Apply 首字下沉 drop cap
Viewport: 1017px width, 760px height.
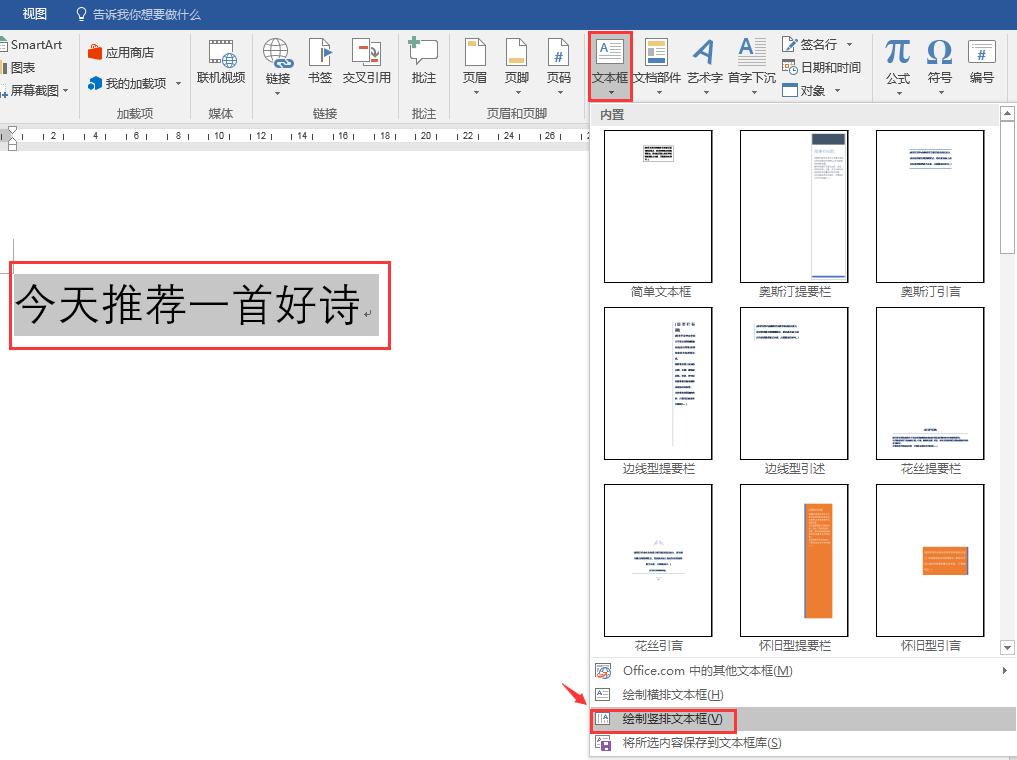(751, 62)
